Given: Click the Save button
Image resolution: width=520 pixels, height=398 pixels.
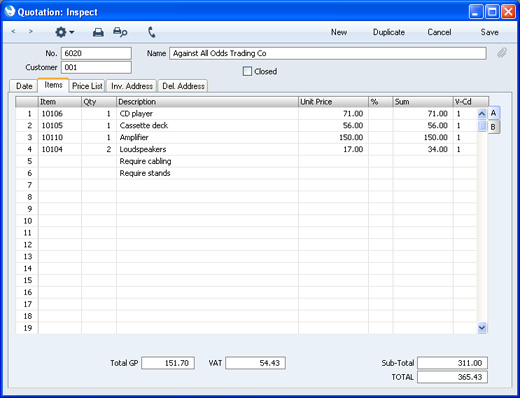Looking at the screenshot, I should click(x=489, y=32).
